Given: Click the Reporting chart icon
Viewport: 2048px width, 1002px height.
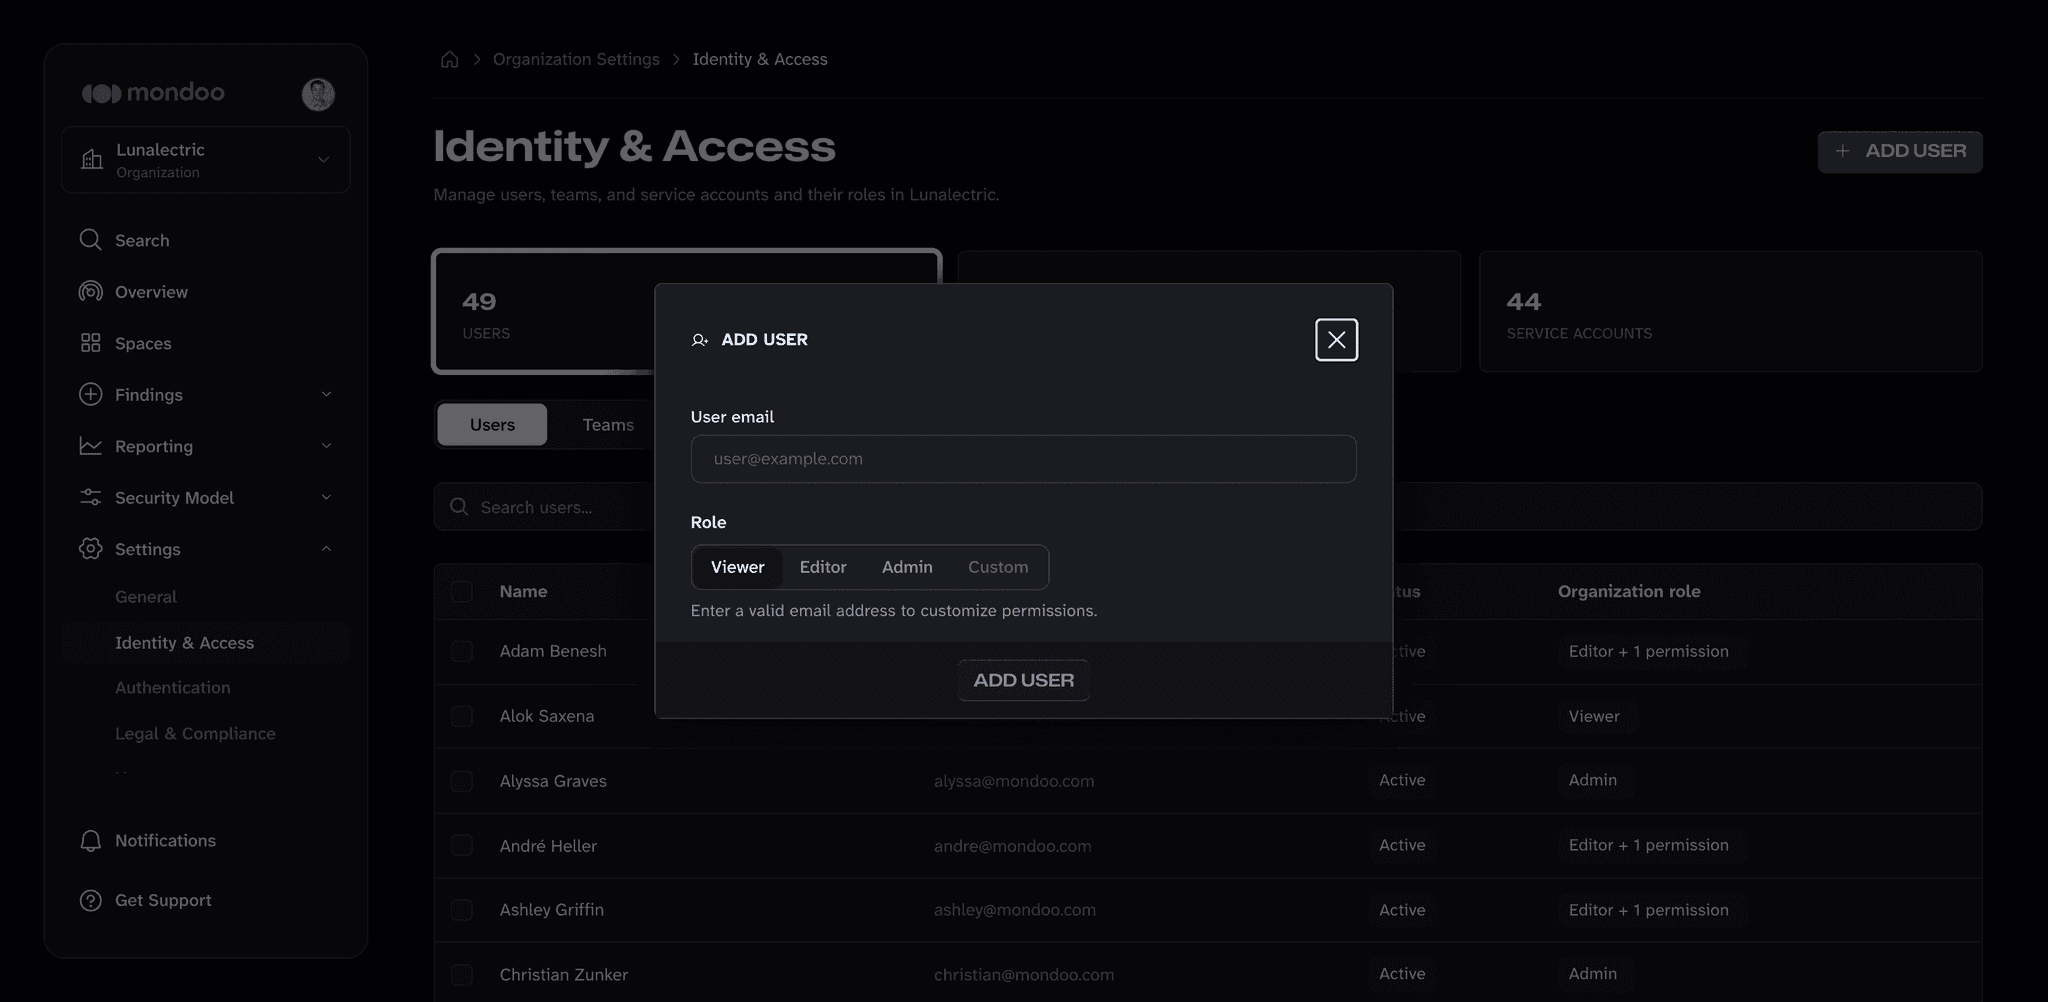Looking at the screenshot, I should click(x=90, y=446).
